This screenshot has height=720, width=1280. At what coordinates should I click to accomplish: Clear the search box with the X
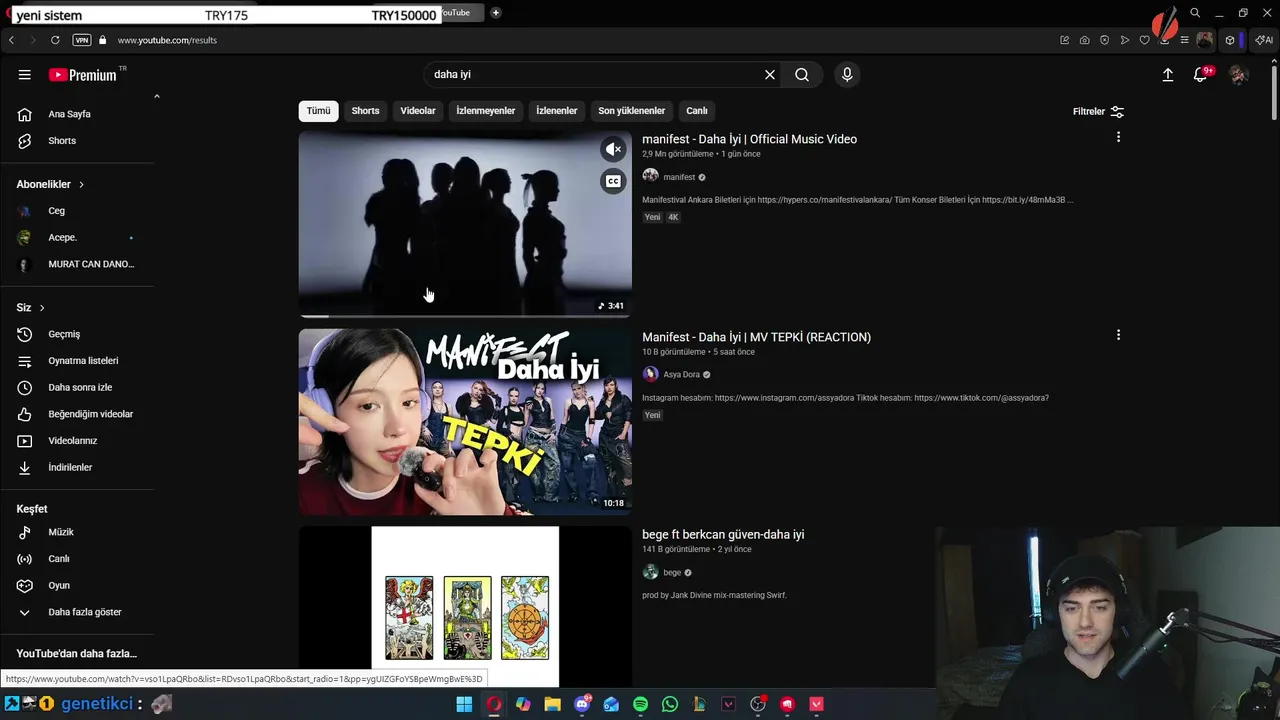pyautogui.click(x=770, y=75)
